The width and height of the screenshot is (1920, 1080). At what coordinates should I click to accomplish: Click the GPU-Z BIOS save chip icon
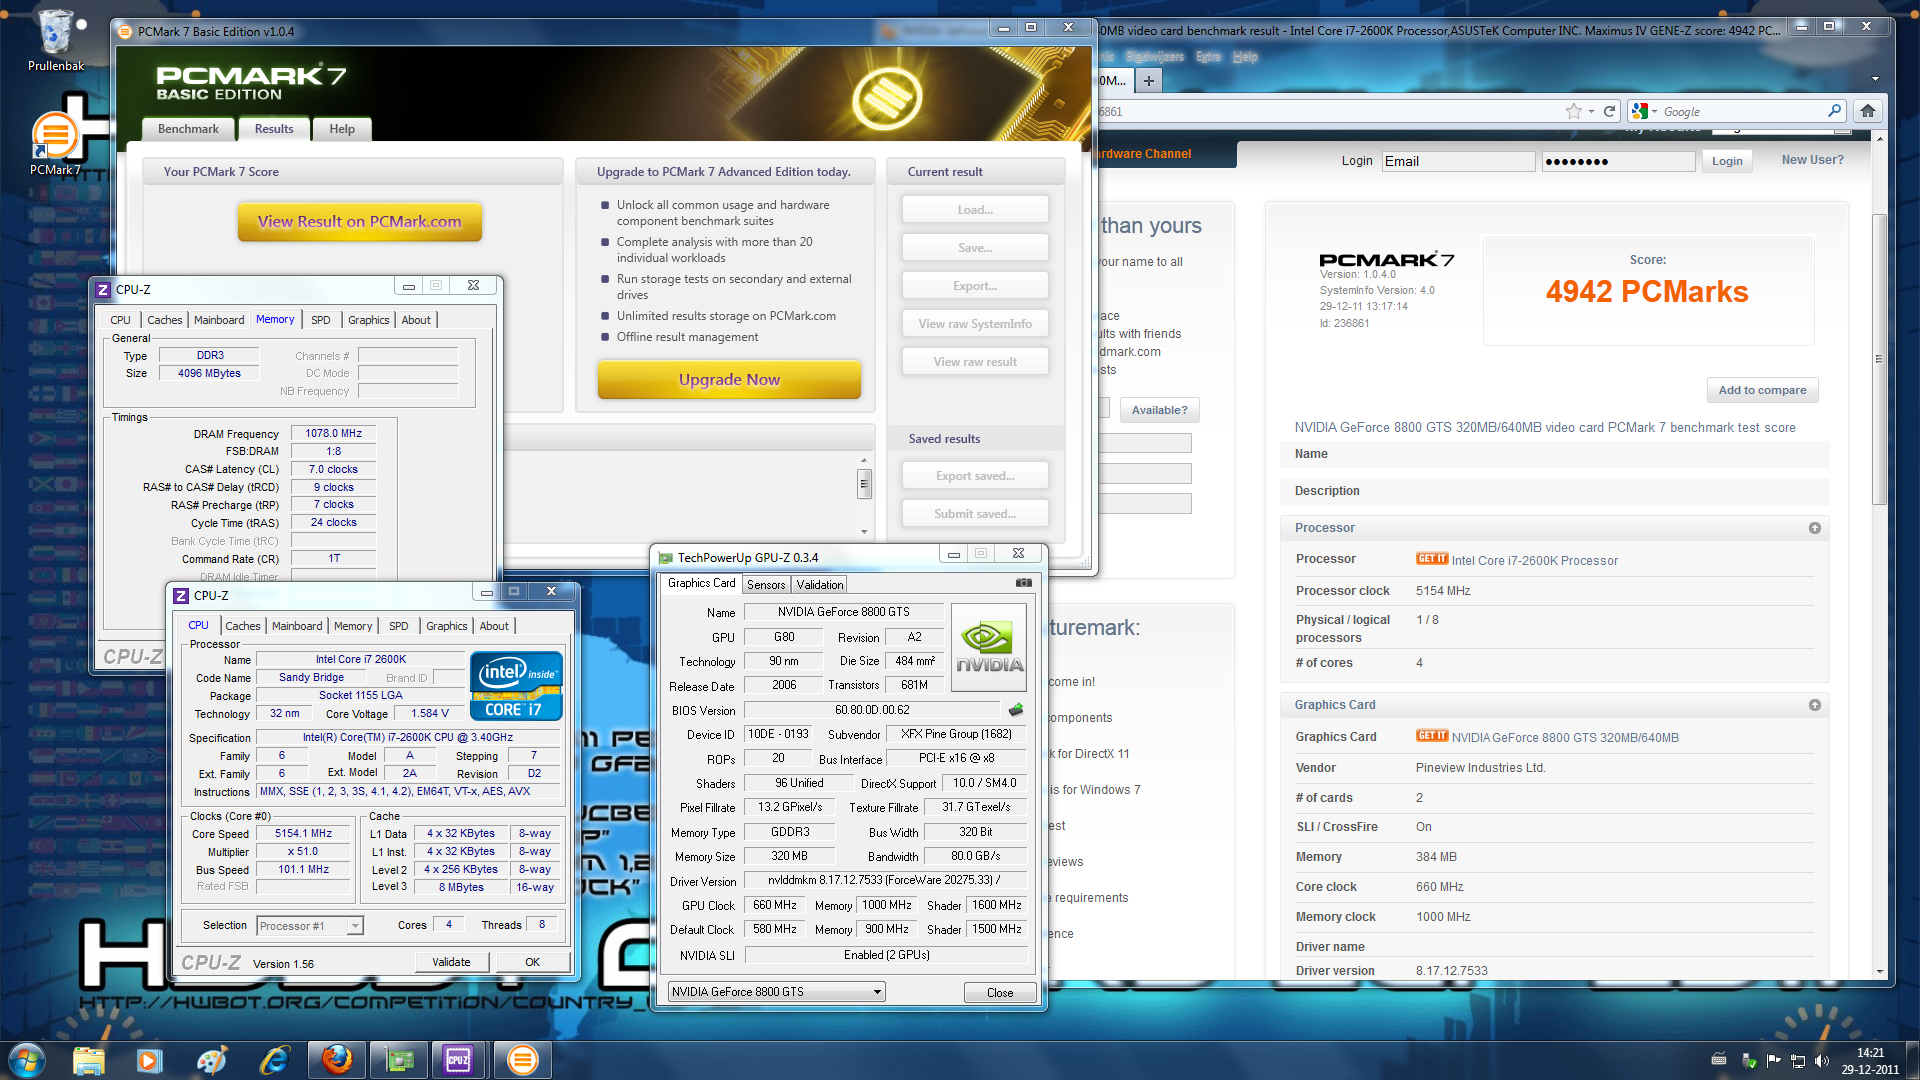[1016, 710]
